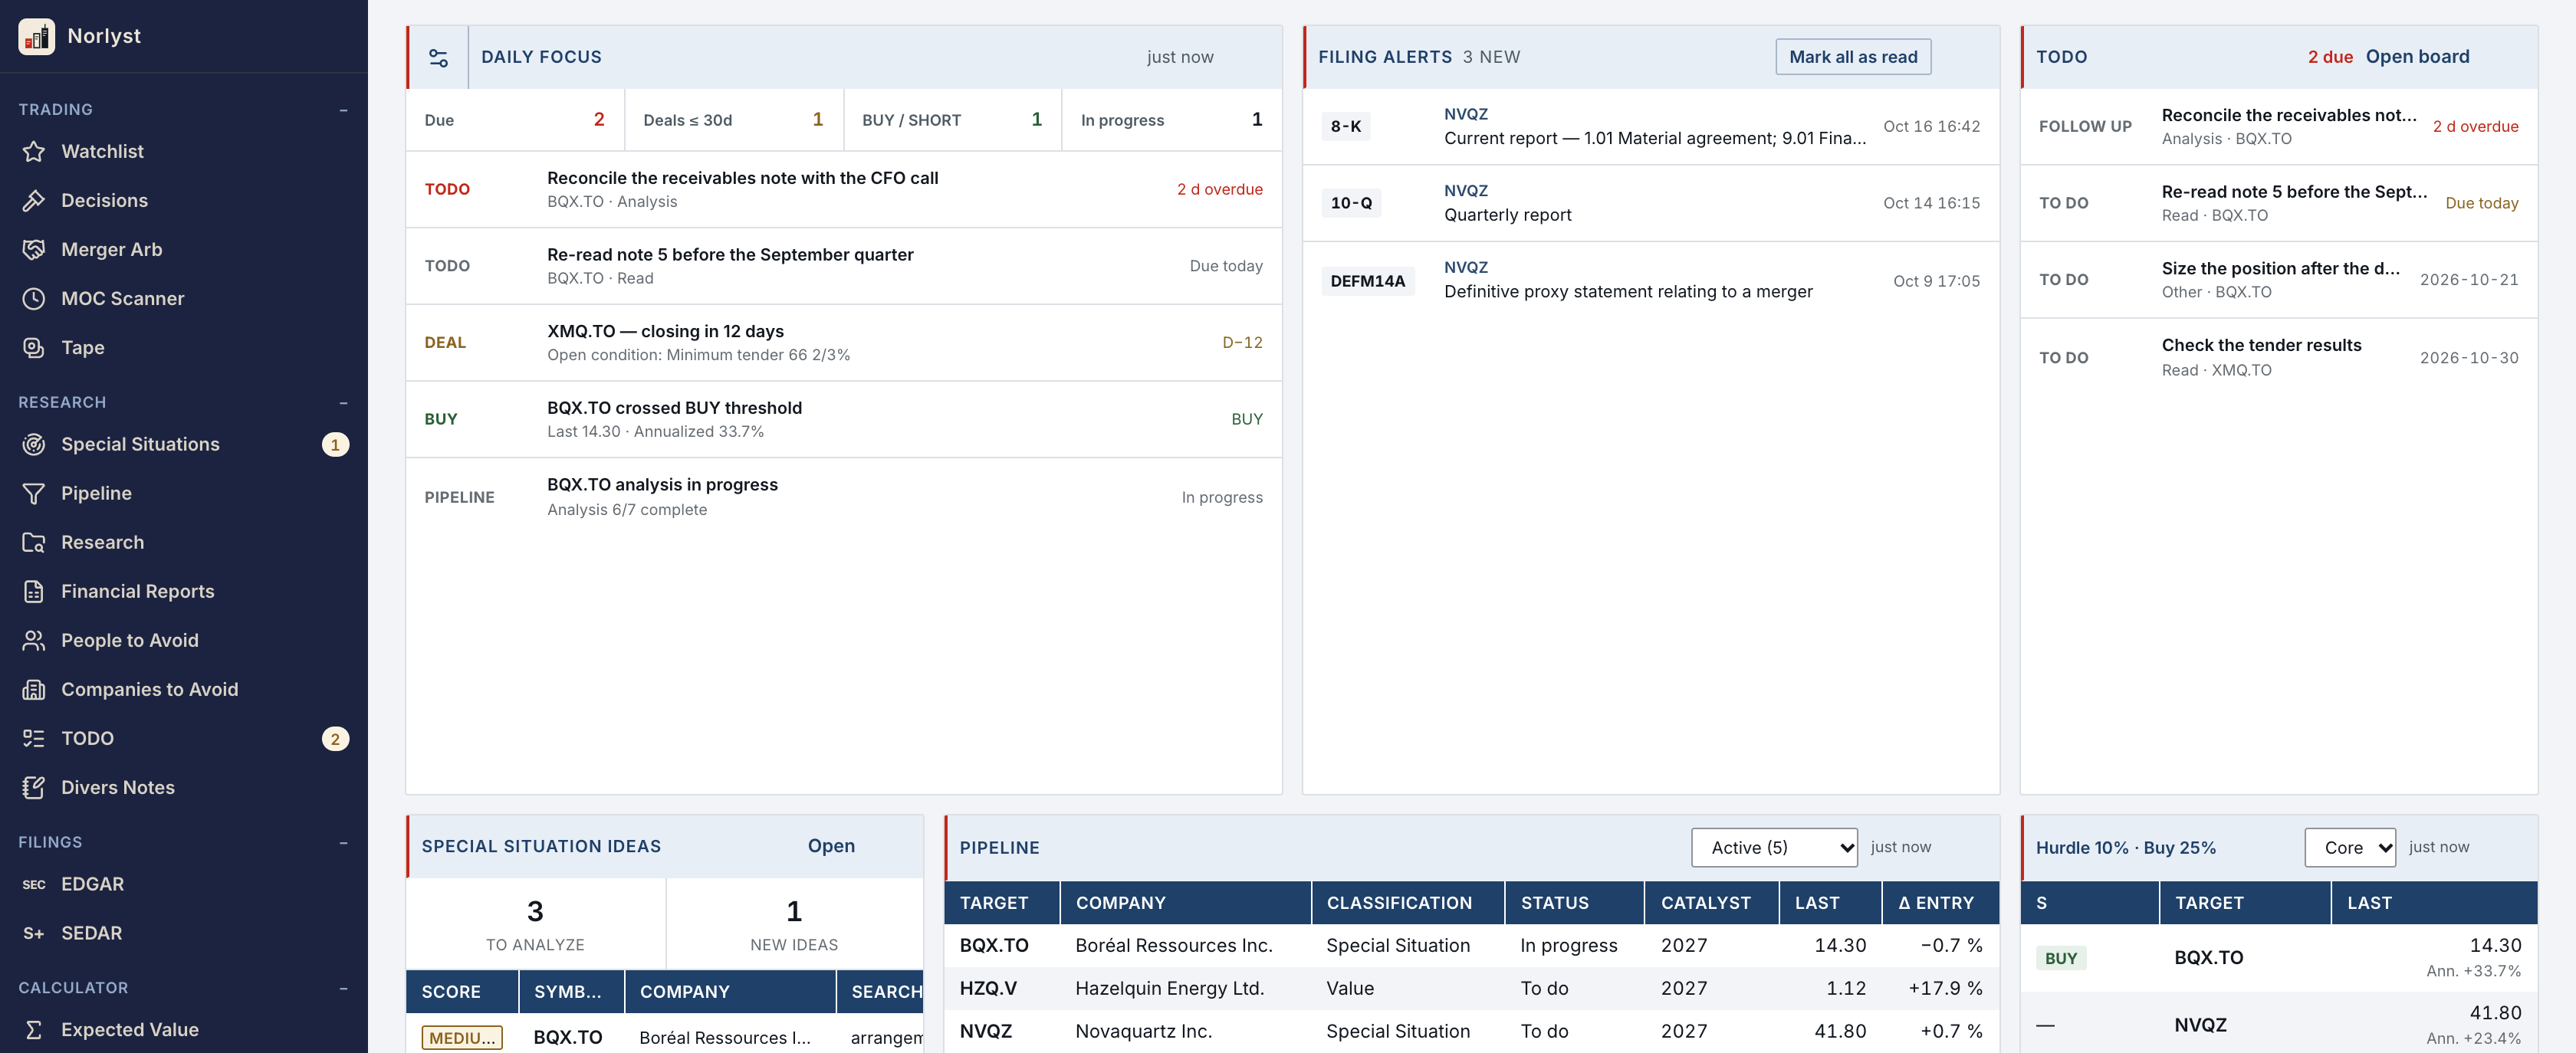Collapse the RESEARCH sidebar section
The image size is (2576, 1053).
[343, 403]
